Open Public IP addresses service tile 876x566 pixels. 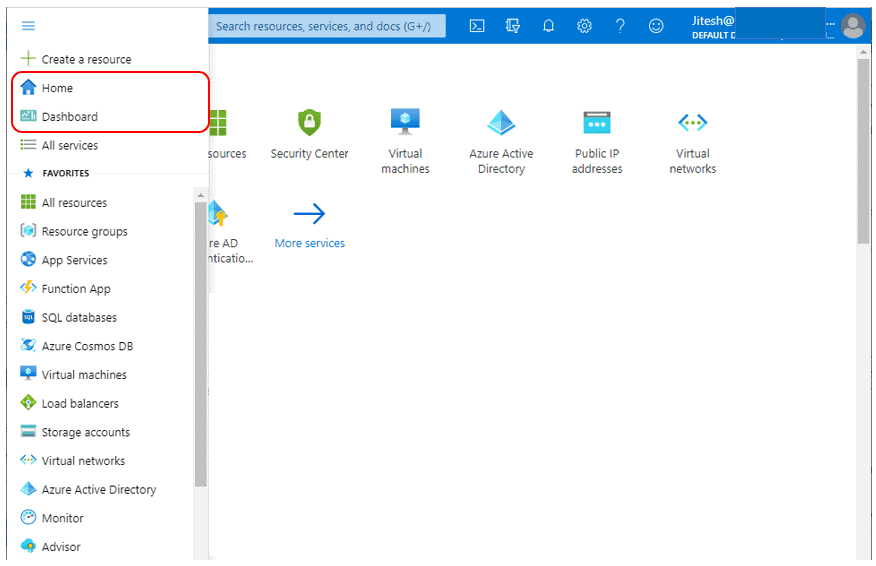coord(597,141)
